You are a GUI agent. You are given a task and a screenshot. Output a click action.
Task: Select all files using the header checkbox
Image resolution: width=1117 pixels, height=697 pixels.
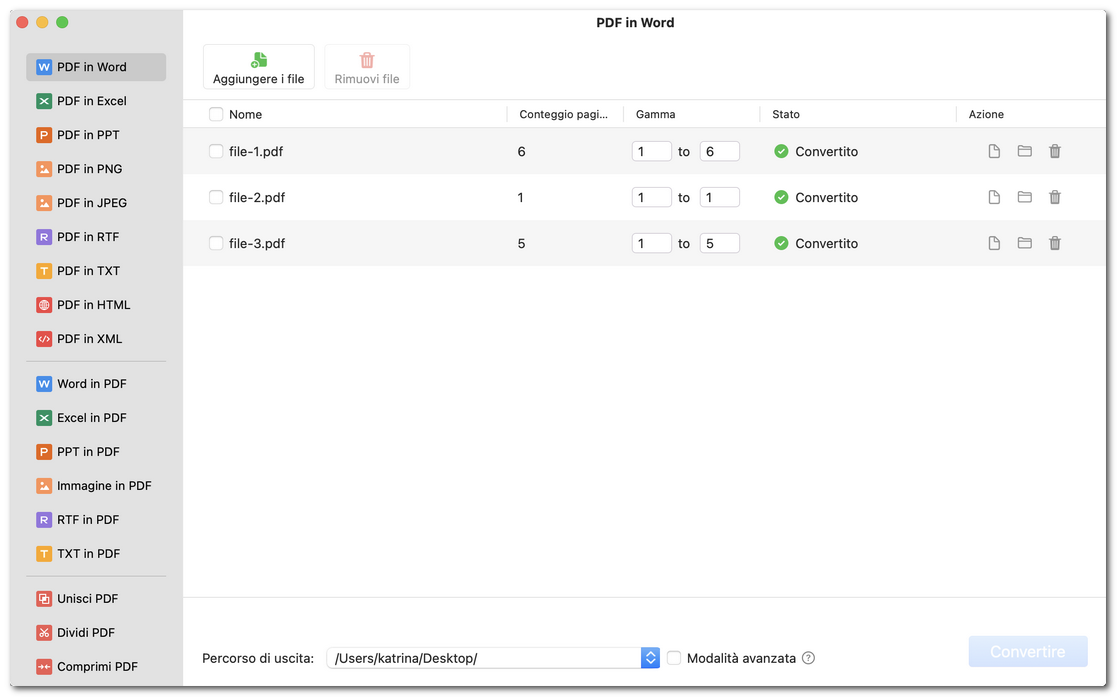tap(216, 114)
